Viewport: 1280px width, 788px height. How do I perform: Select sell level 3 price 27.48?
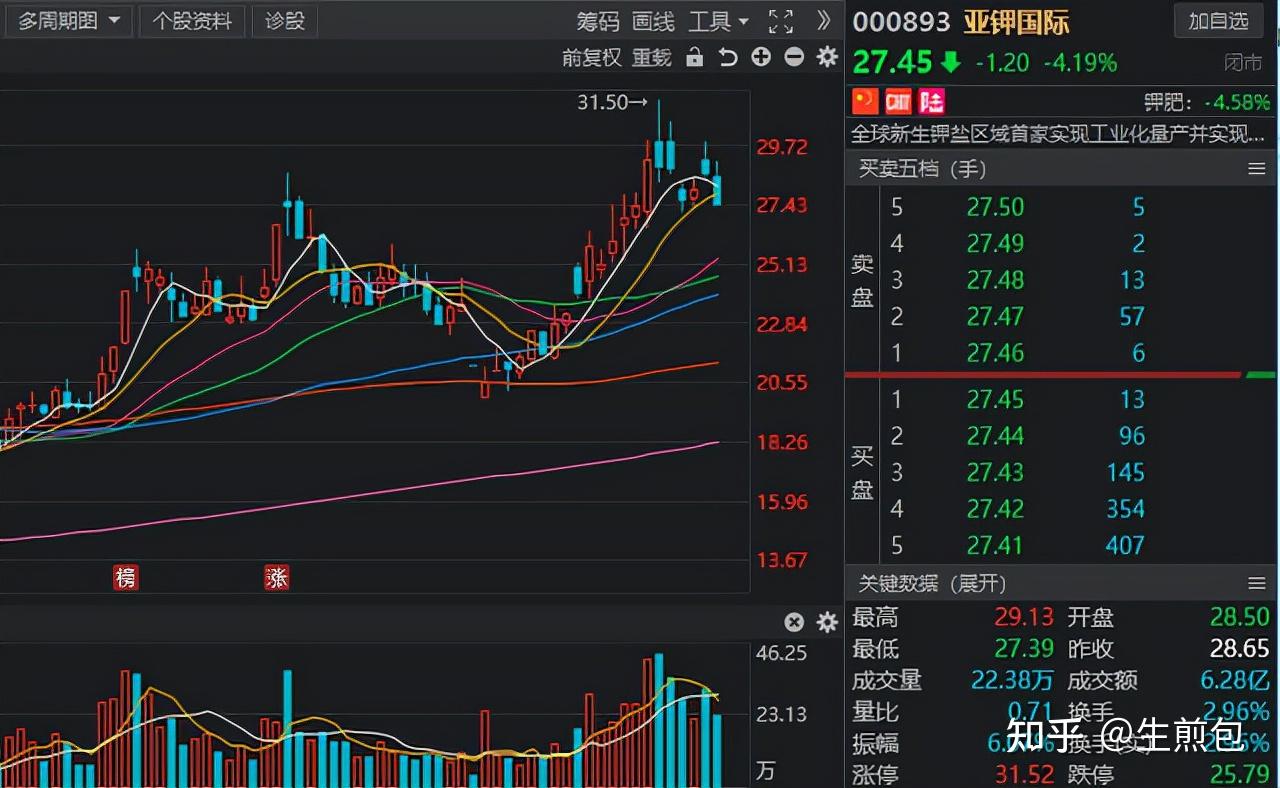click(995, 280)
